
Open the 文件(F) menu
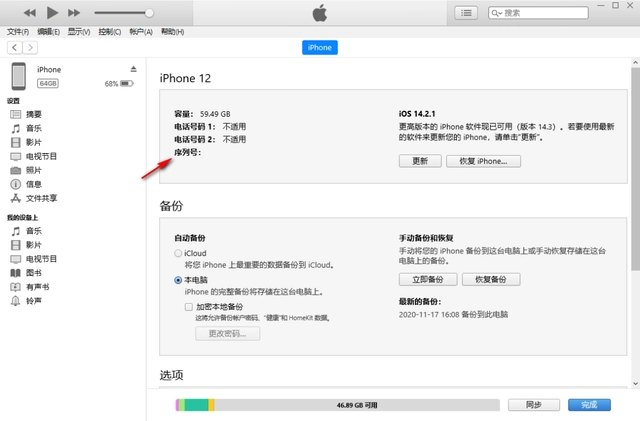point(19,32)
